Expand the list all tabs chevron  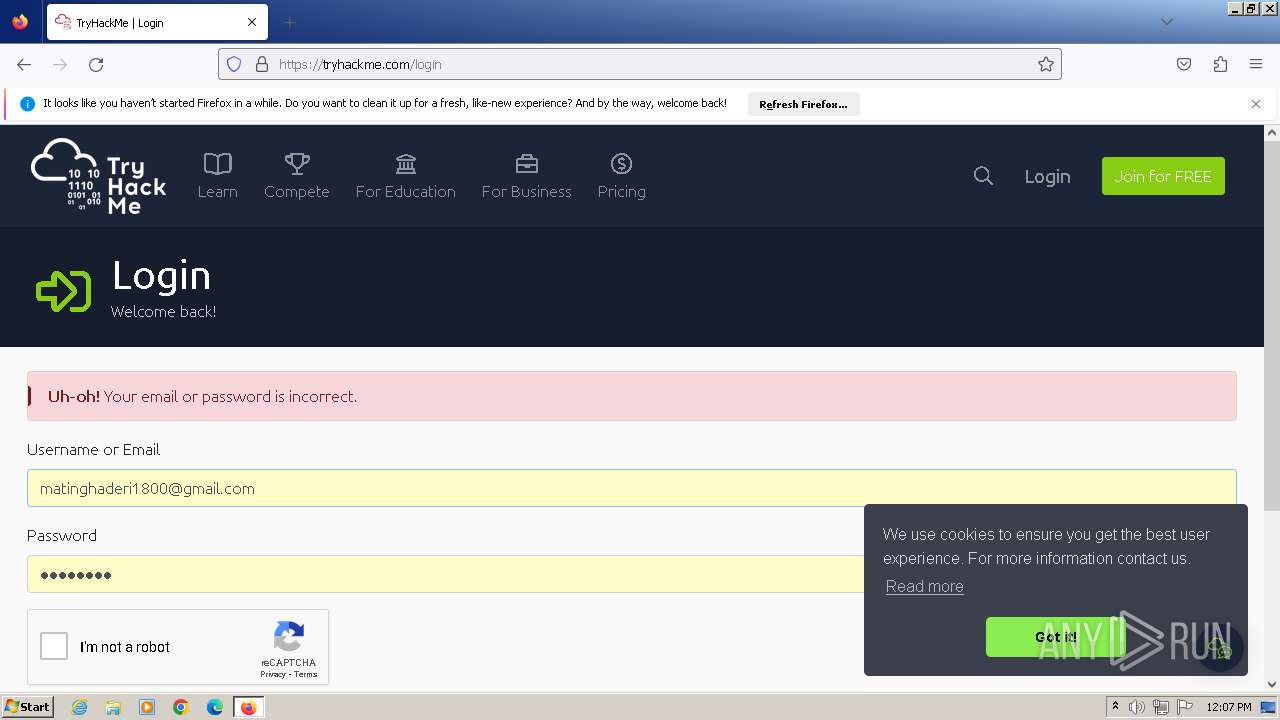pos(1166,22)
